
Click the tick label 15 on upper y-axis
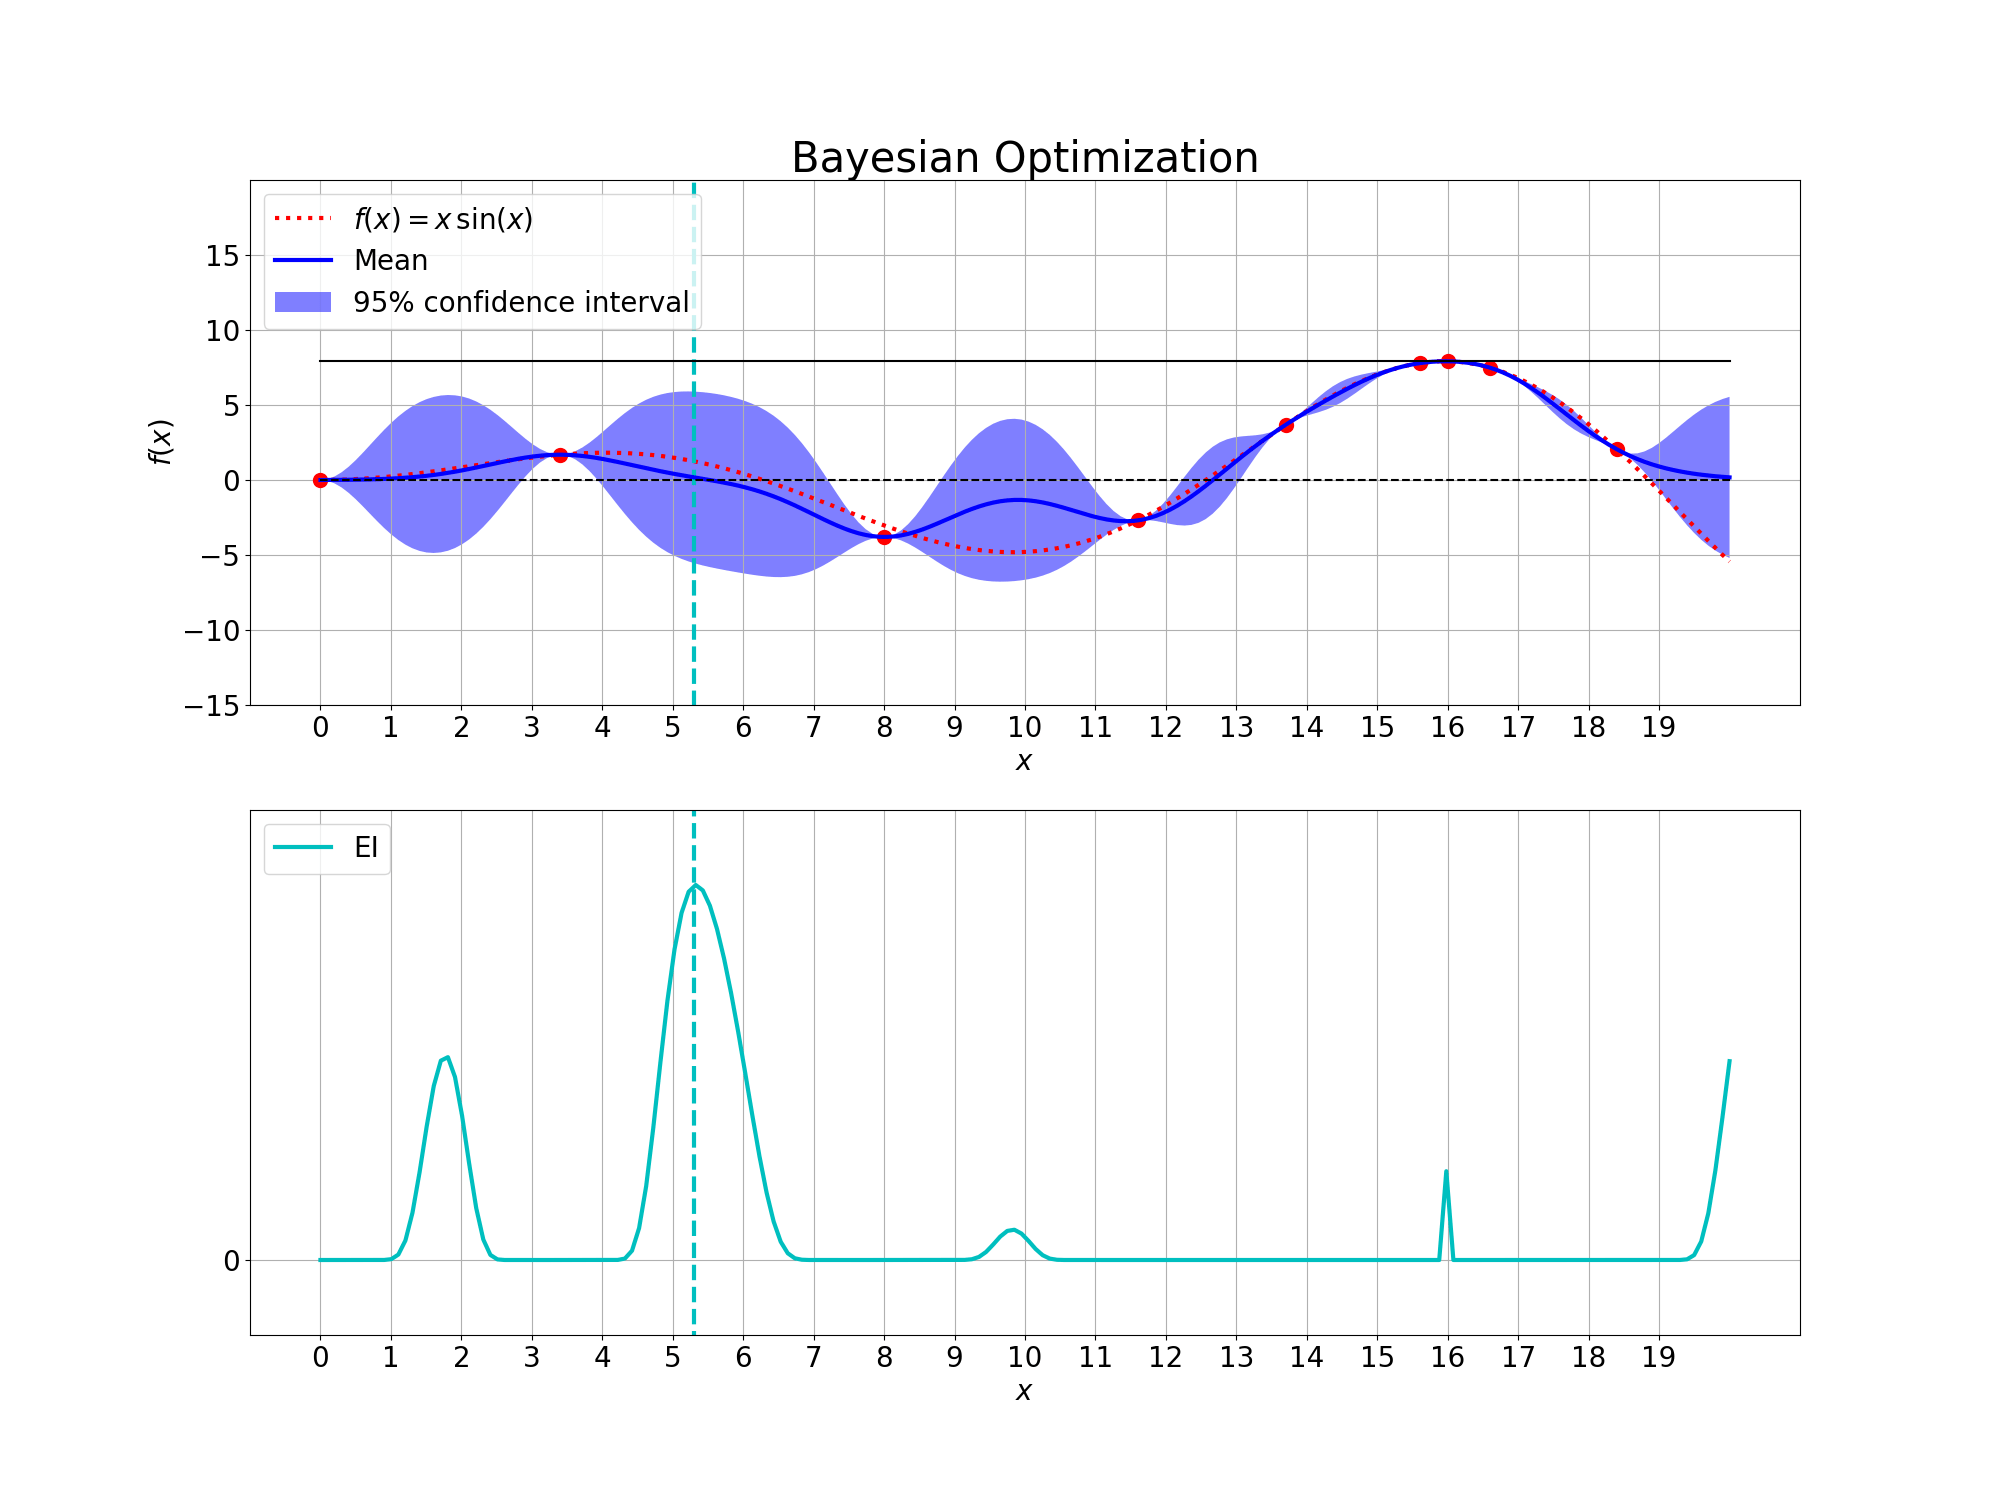tap(222, 256)
